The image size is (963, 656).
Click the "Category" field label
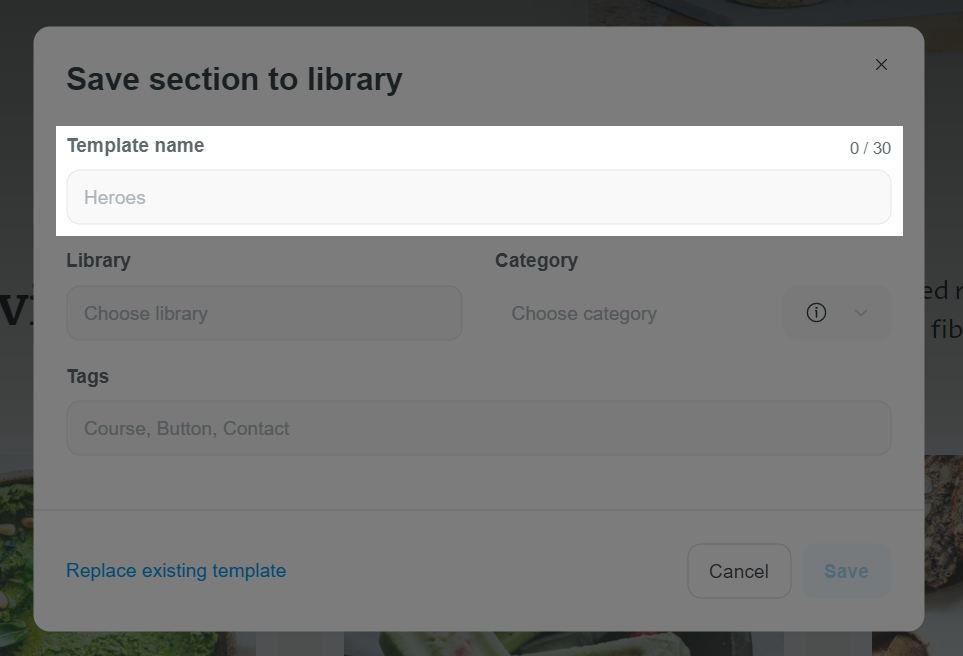click(x=536, y=261)
